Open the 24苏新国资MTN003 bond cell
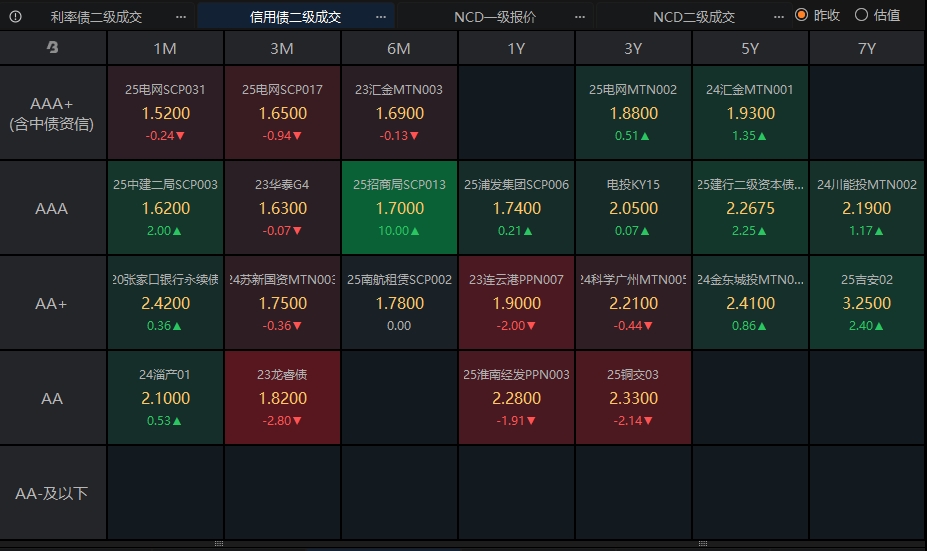The image size is (927, 551). coord(282,303)
